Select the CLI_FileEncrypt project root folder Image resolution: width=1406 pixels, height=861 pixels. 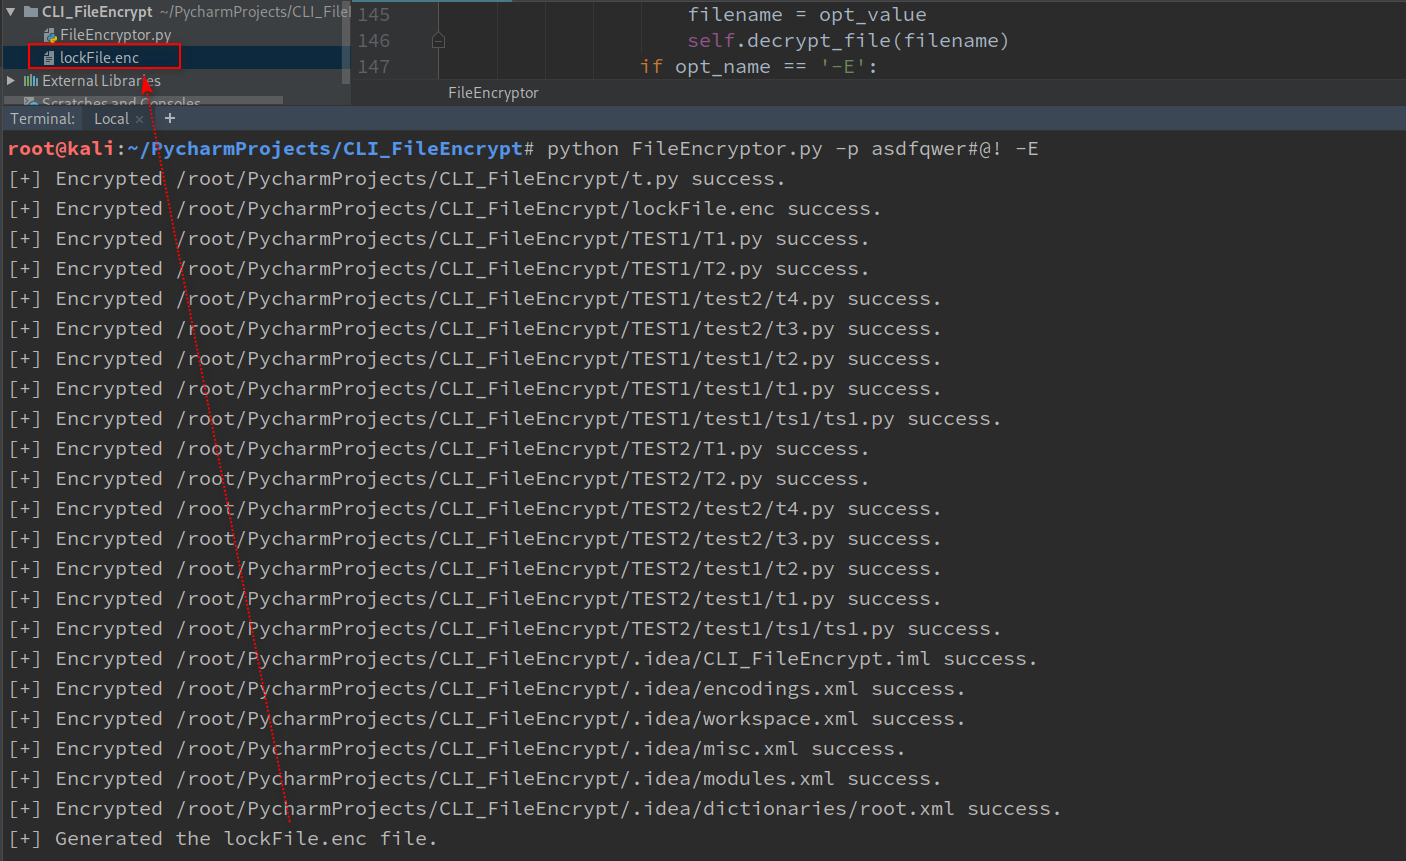[97, 12]
